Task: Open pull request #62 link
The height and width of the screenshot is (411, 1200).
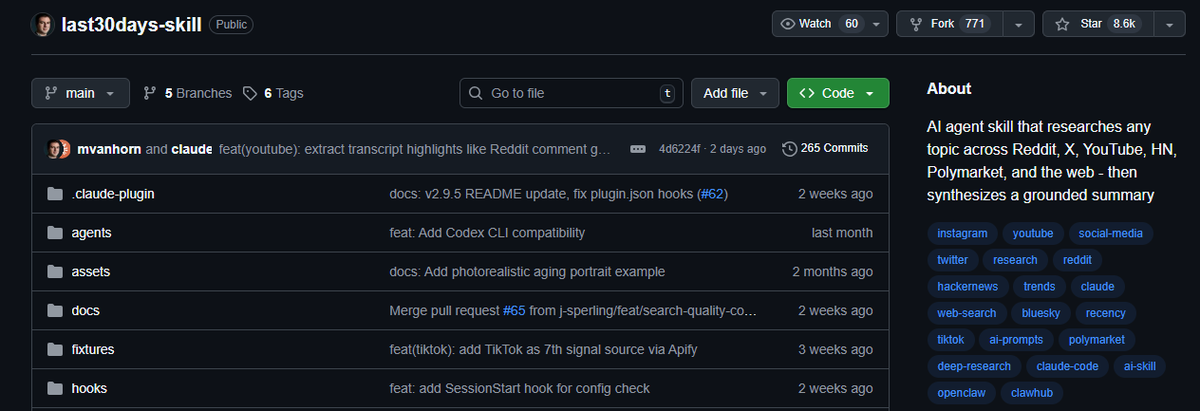Action: click(712, 194)
